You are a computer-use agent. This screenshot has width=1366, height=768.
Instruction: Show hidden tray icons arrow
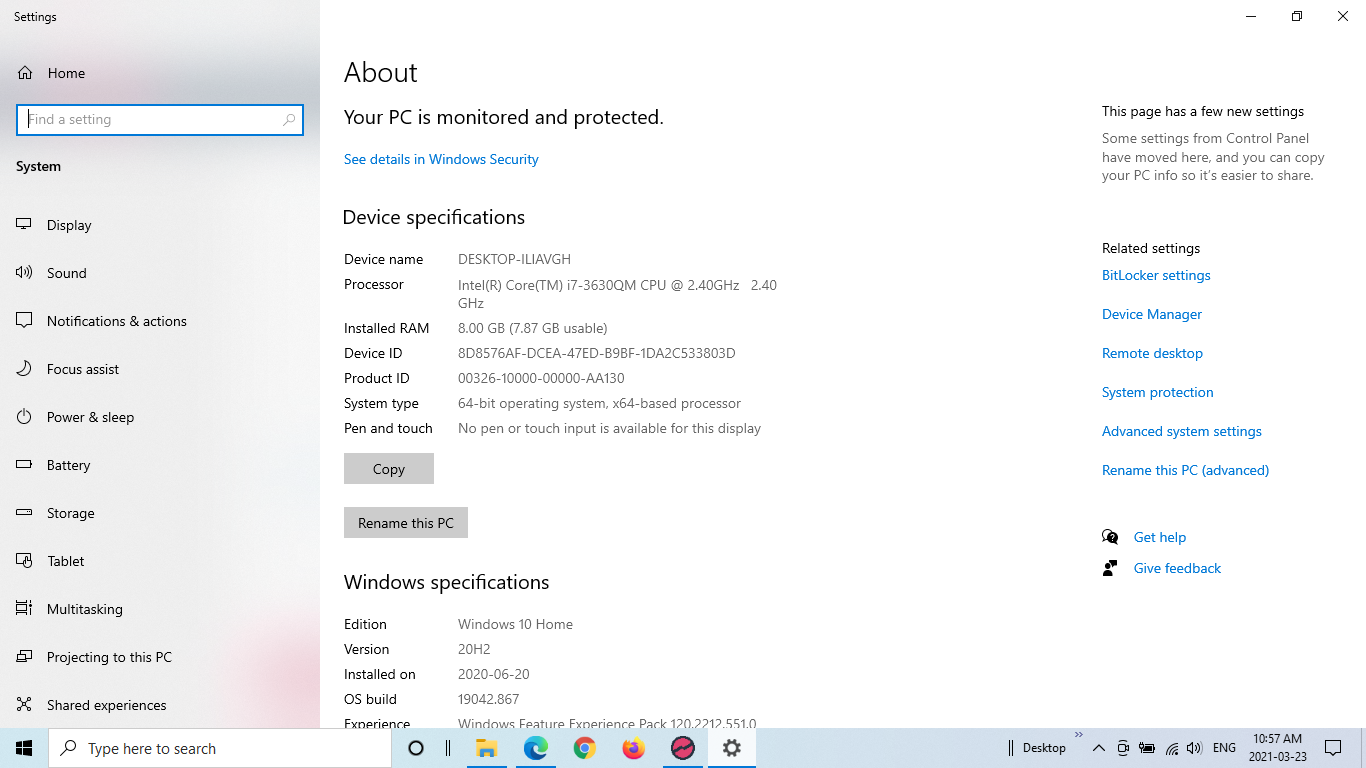[1098, 748]
